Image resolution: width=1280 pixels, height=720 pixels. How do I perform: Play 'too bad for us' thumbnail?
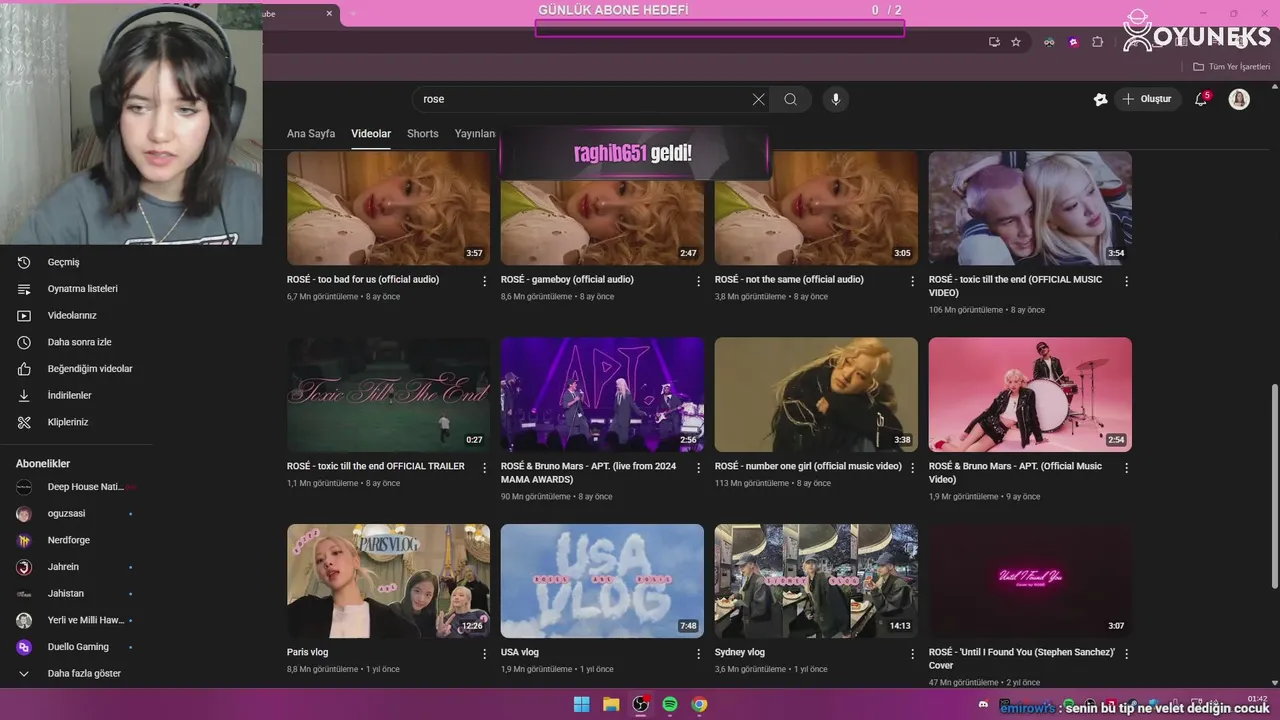tap(388, 208)
